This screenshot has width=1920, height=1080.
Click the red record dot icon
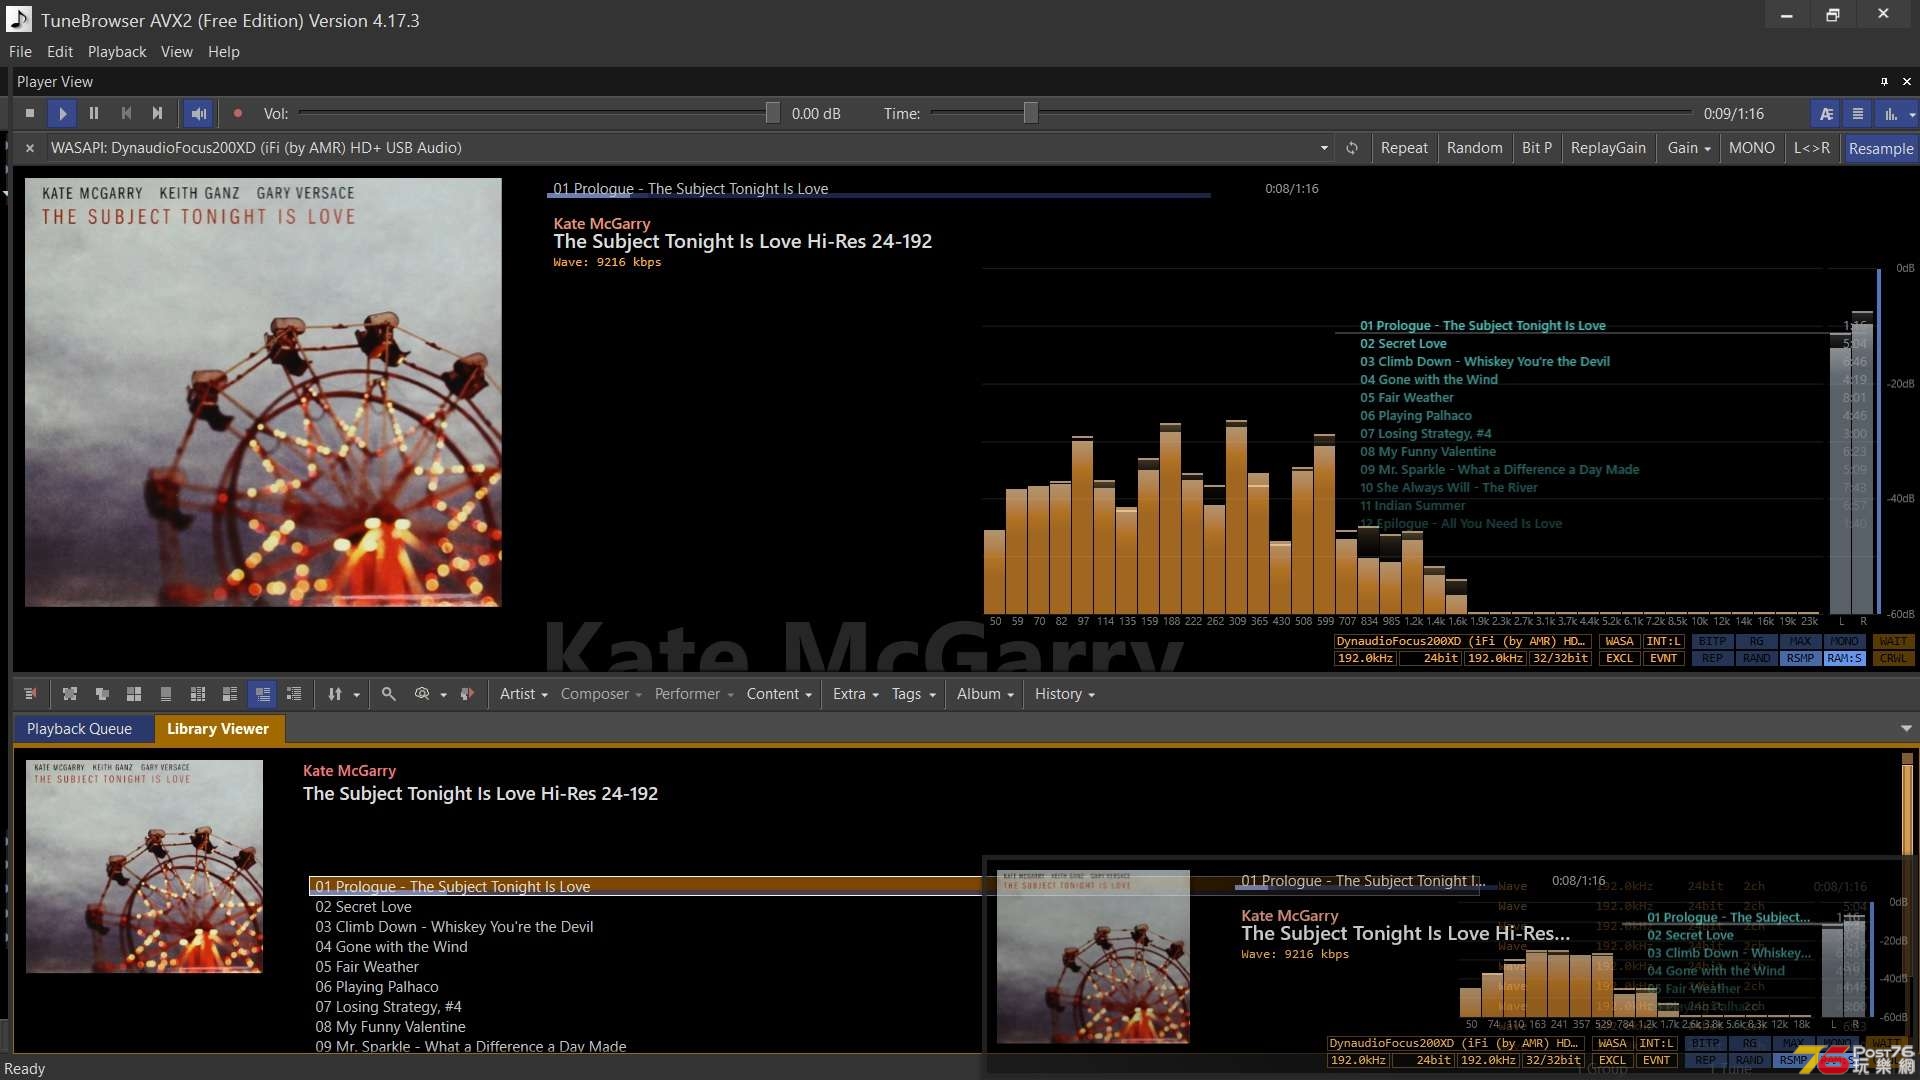[238, 114]
